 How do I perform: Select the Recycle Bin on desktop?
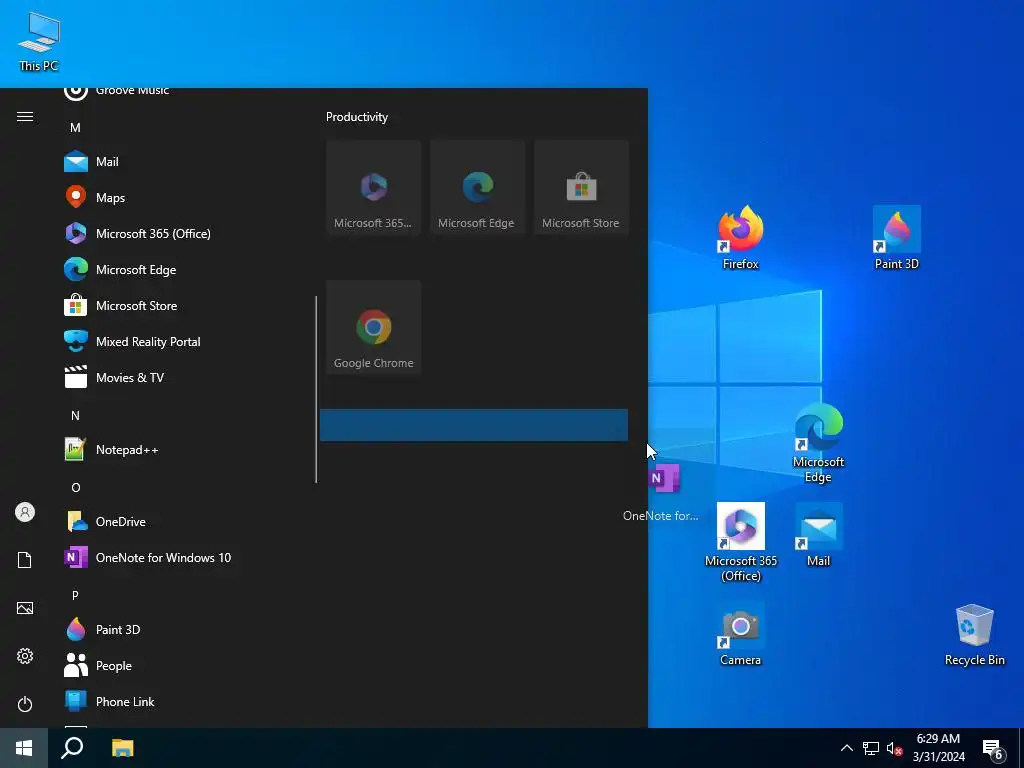point(974,634)
